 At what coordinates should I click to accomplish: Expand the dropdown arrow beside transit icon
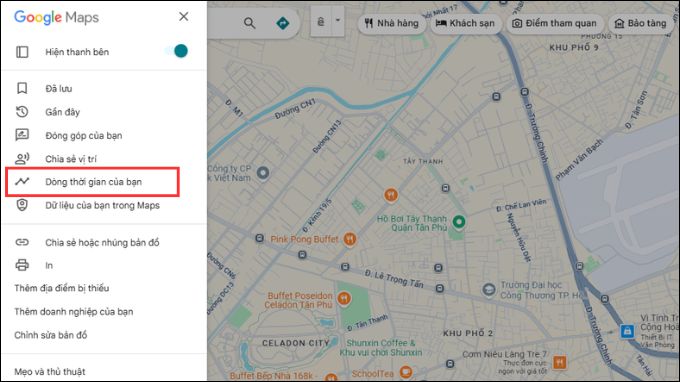click(338, 21)
